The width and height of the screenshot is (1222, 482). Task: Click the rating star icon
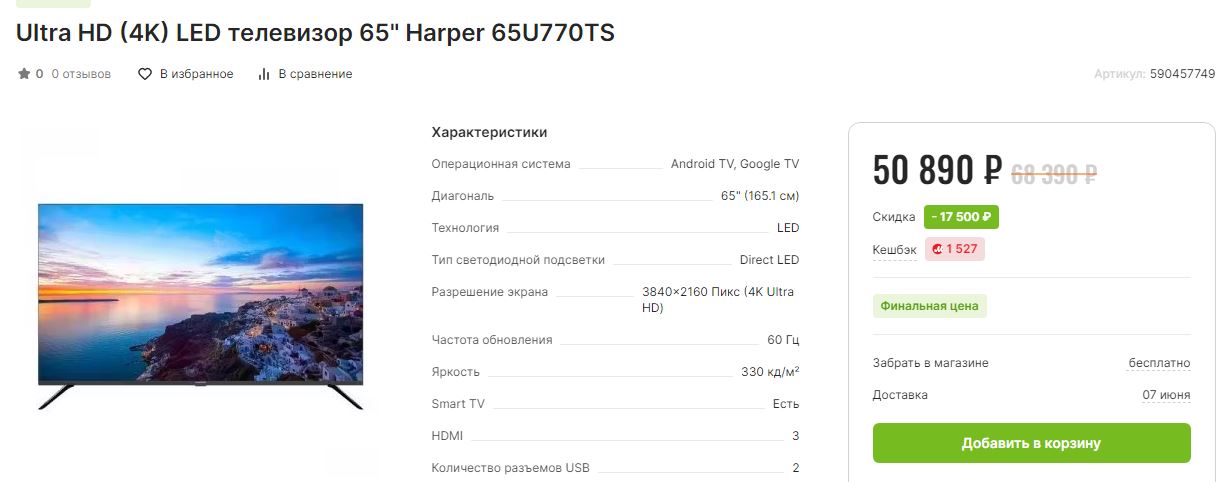pos(24,74)
